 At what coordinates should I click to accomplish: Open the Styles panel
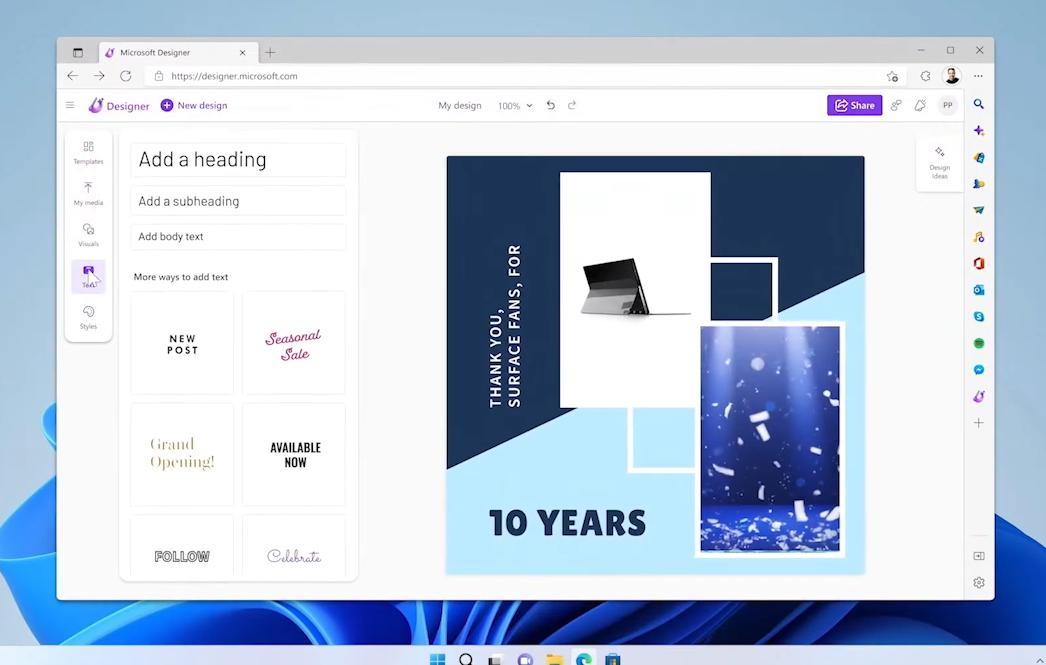click(x=88, y=317)
